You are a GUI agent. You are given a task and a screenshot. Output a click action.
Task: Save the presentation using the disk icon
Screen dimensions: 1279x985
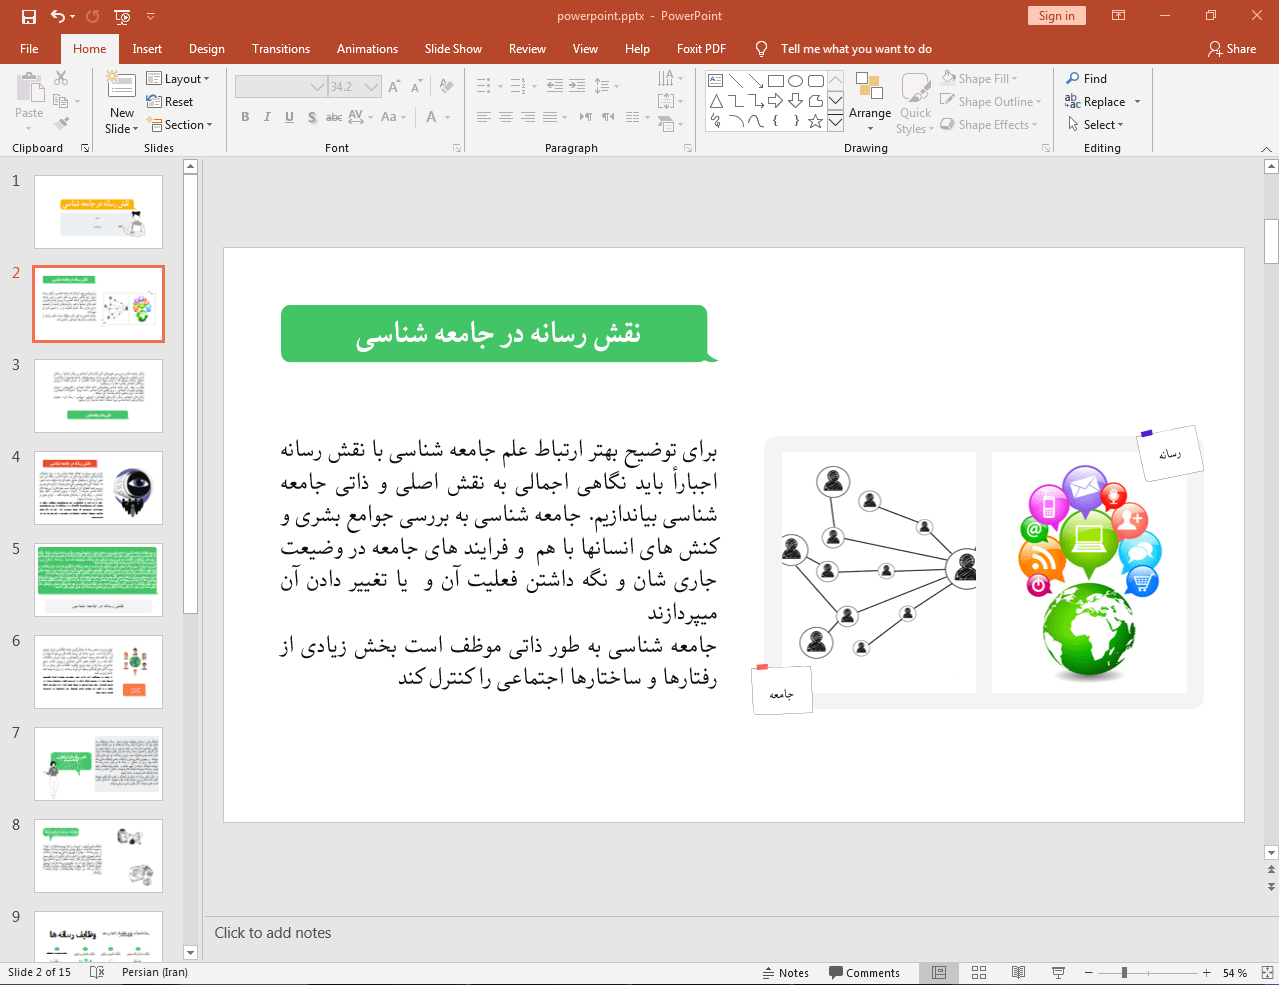28,16
